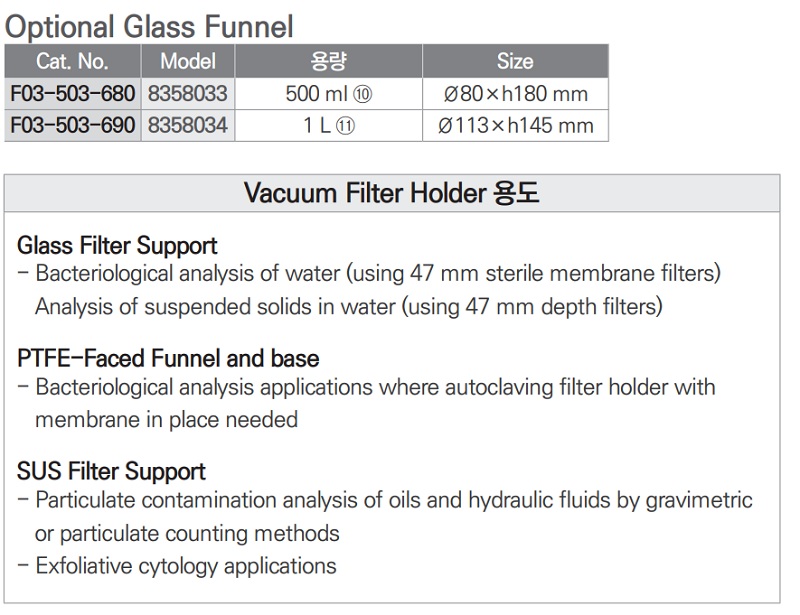This screenshot has height=615, width=800.
Task: Select the Ø113×h145 mm size cell
Action: tap(515, 125)
